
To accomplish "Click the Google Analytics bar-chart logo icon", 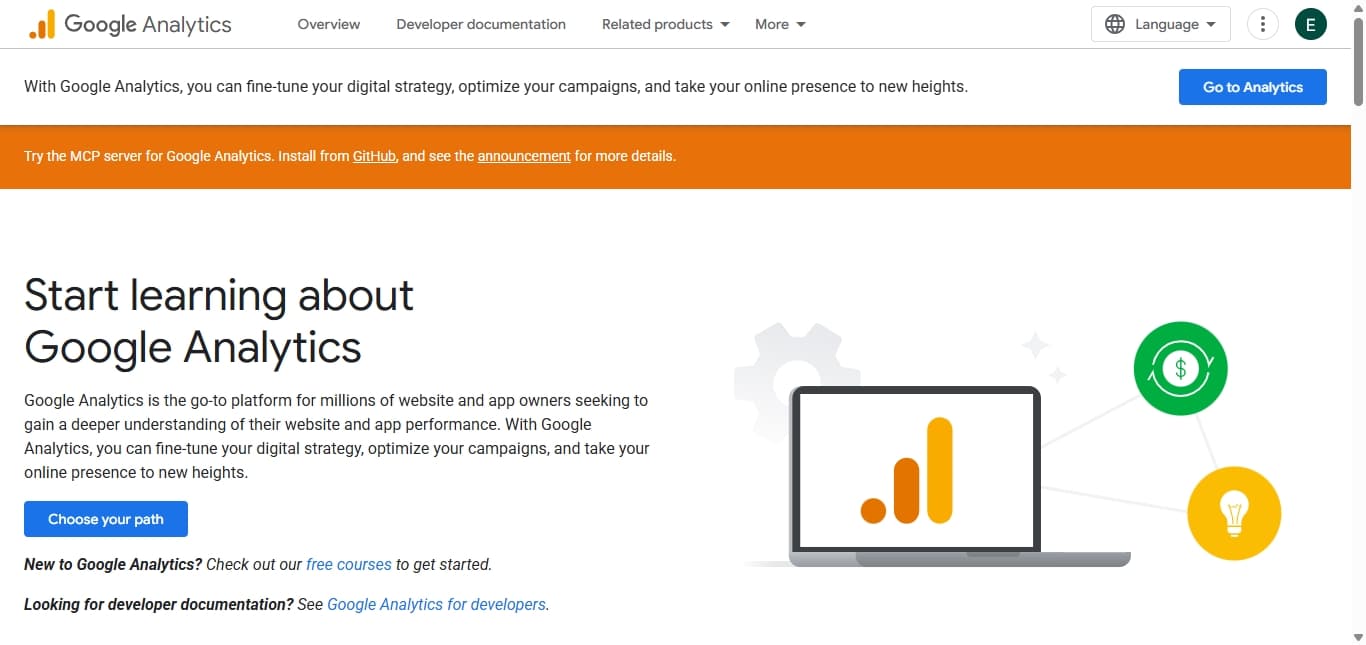I will 42,24.
